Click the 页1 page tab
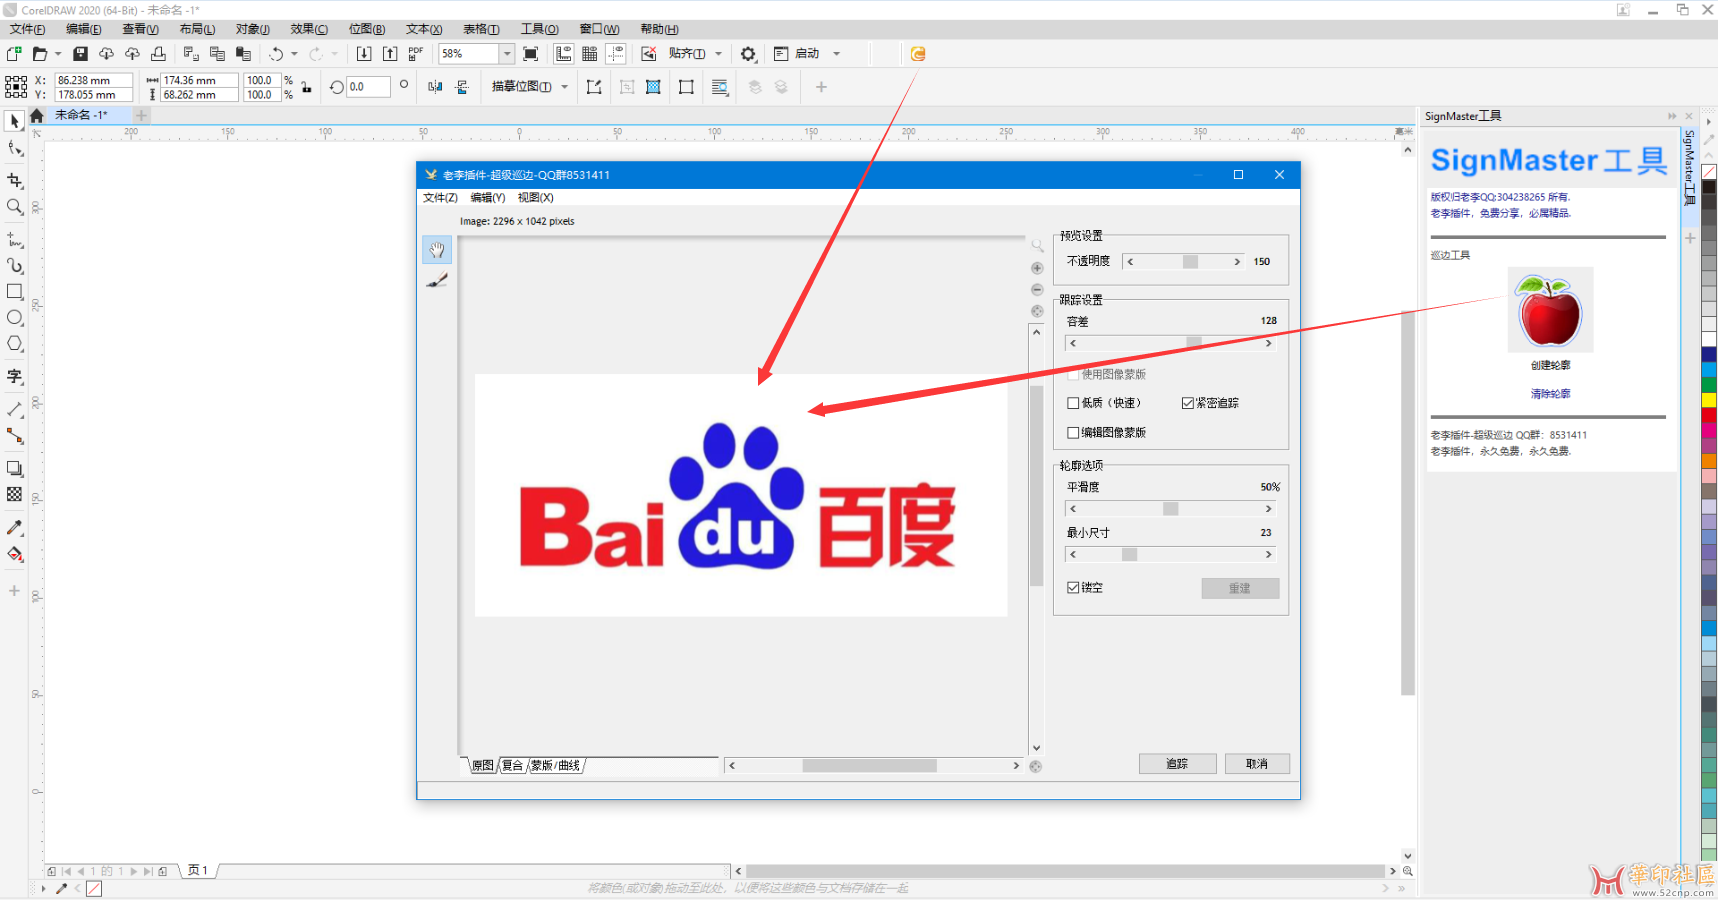The image size is (1718, 900). (x=199, y=871)
